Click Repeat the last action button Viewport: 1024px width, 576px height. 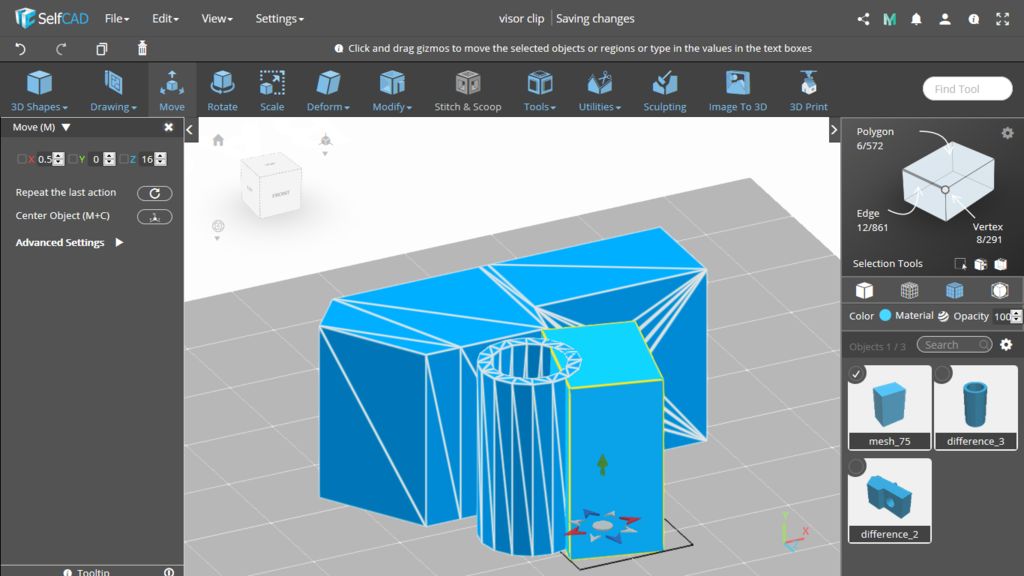(154, 193)
